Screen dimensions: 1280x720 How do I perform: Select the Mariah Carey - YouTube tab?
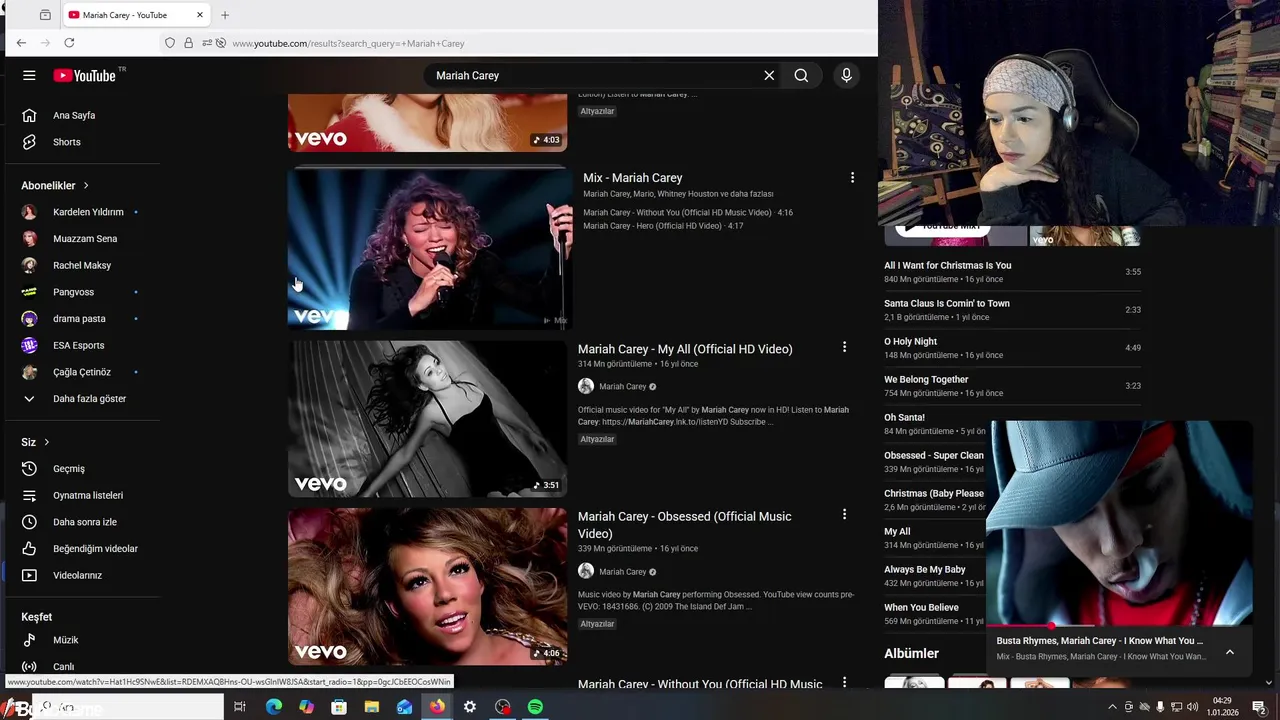136,15
